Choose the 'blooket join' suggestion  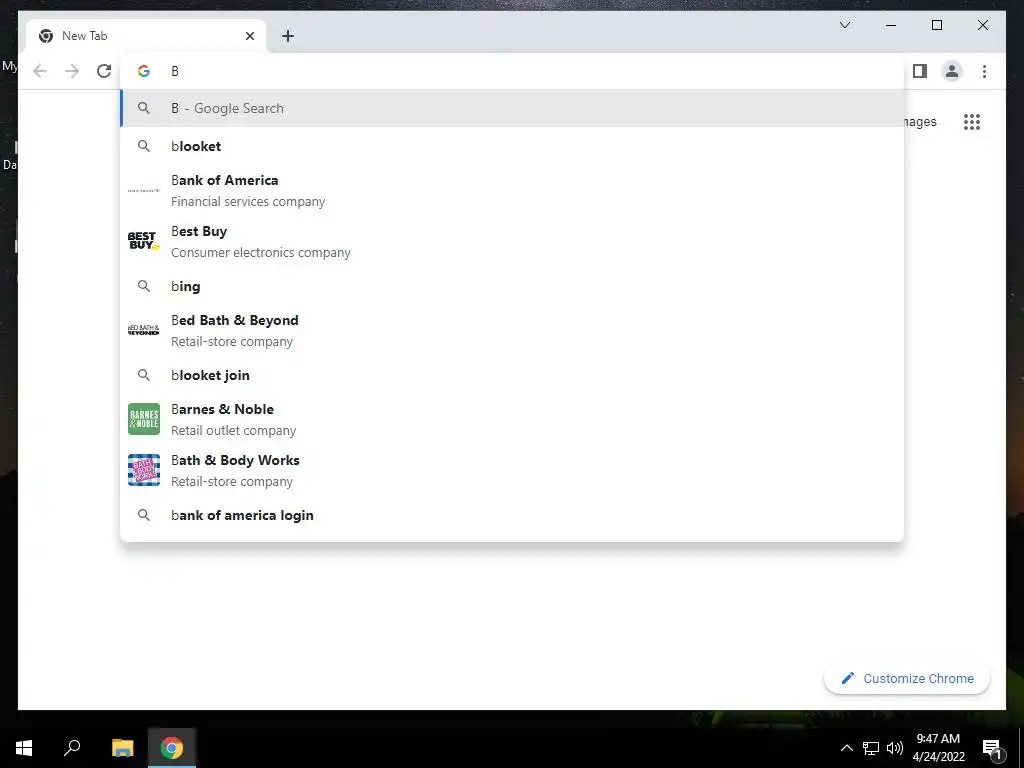point(512,375)
